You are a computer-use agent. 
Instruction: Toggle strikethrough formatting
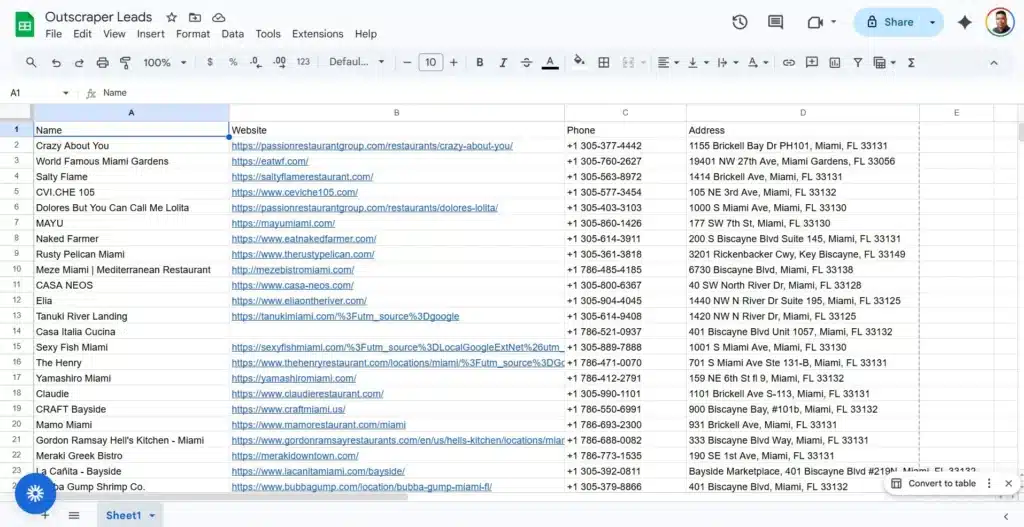526,63
